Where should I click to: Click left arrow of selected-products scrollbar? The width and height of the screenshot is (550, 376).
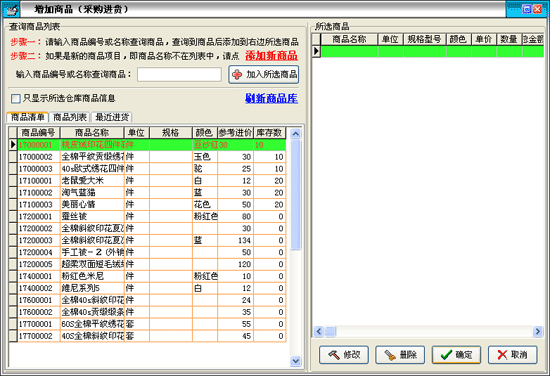(x=318, y=331)
